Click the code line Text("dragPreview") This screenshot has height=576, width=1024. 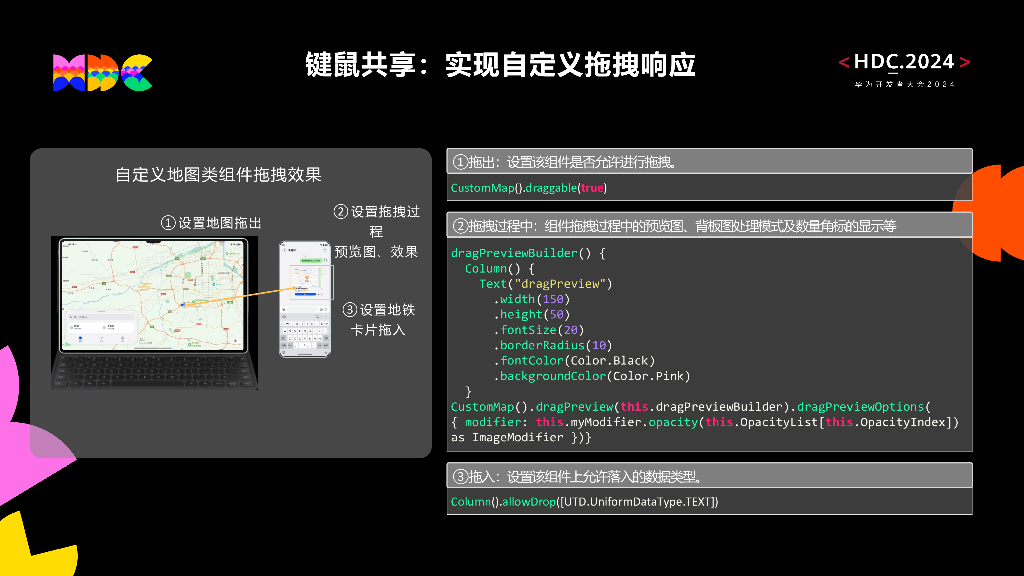click(546, 284)
